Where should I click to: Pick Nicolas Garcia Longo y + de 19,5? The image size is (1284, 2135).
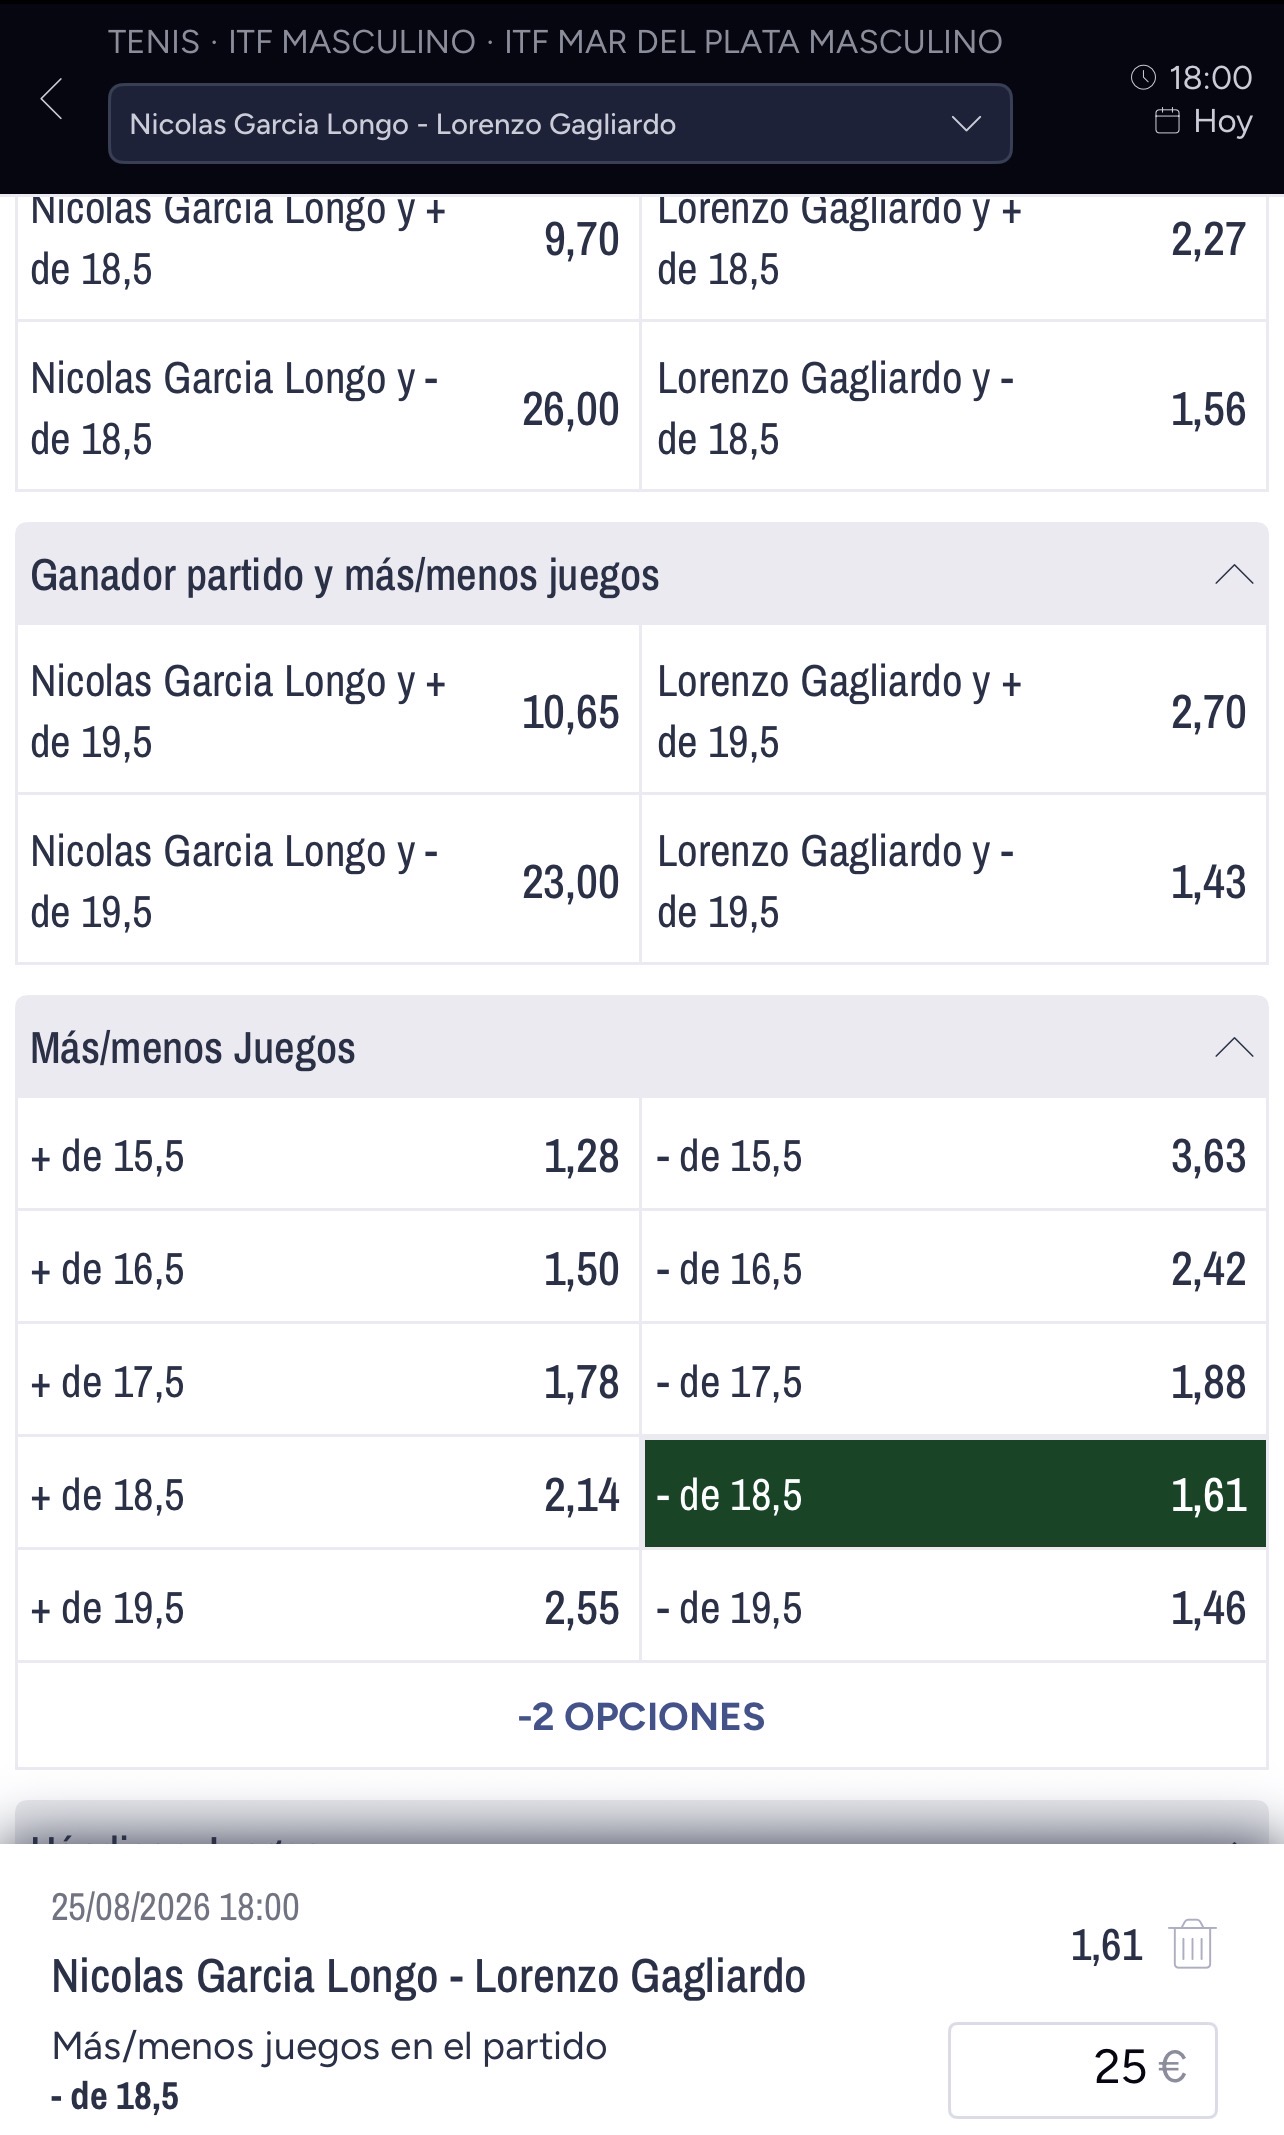[328, 711]
